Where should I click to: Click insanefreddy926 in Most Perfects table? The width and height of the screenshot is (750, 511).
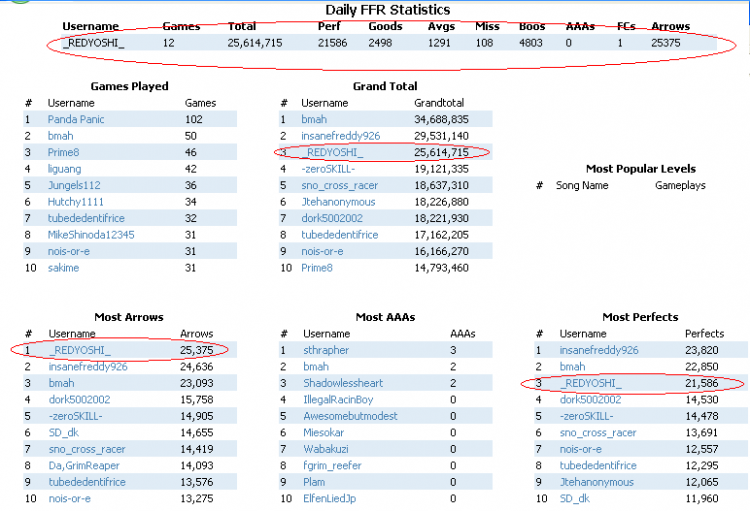(x=598, y=350)
